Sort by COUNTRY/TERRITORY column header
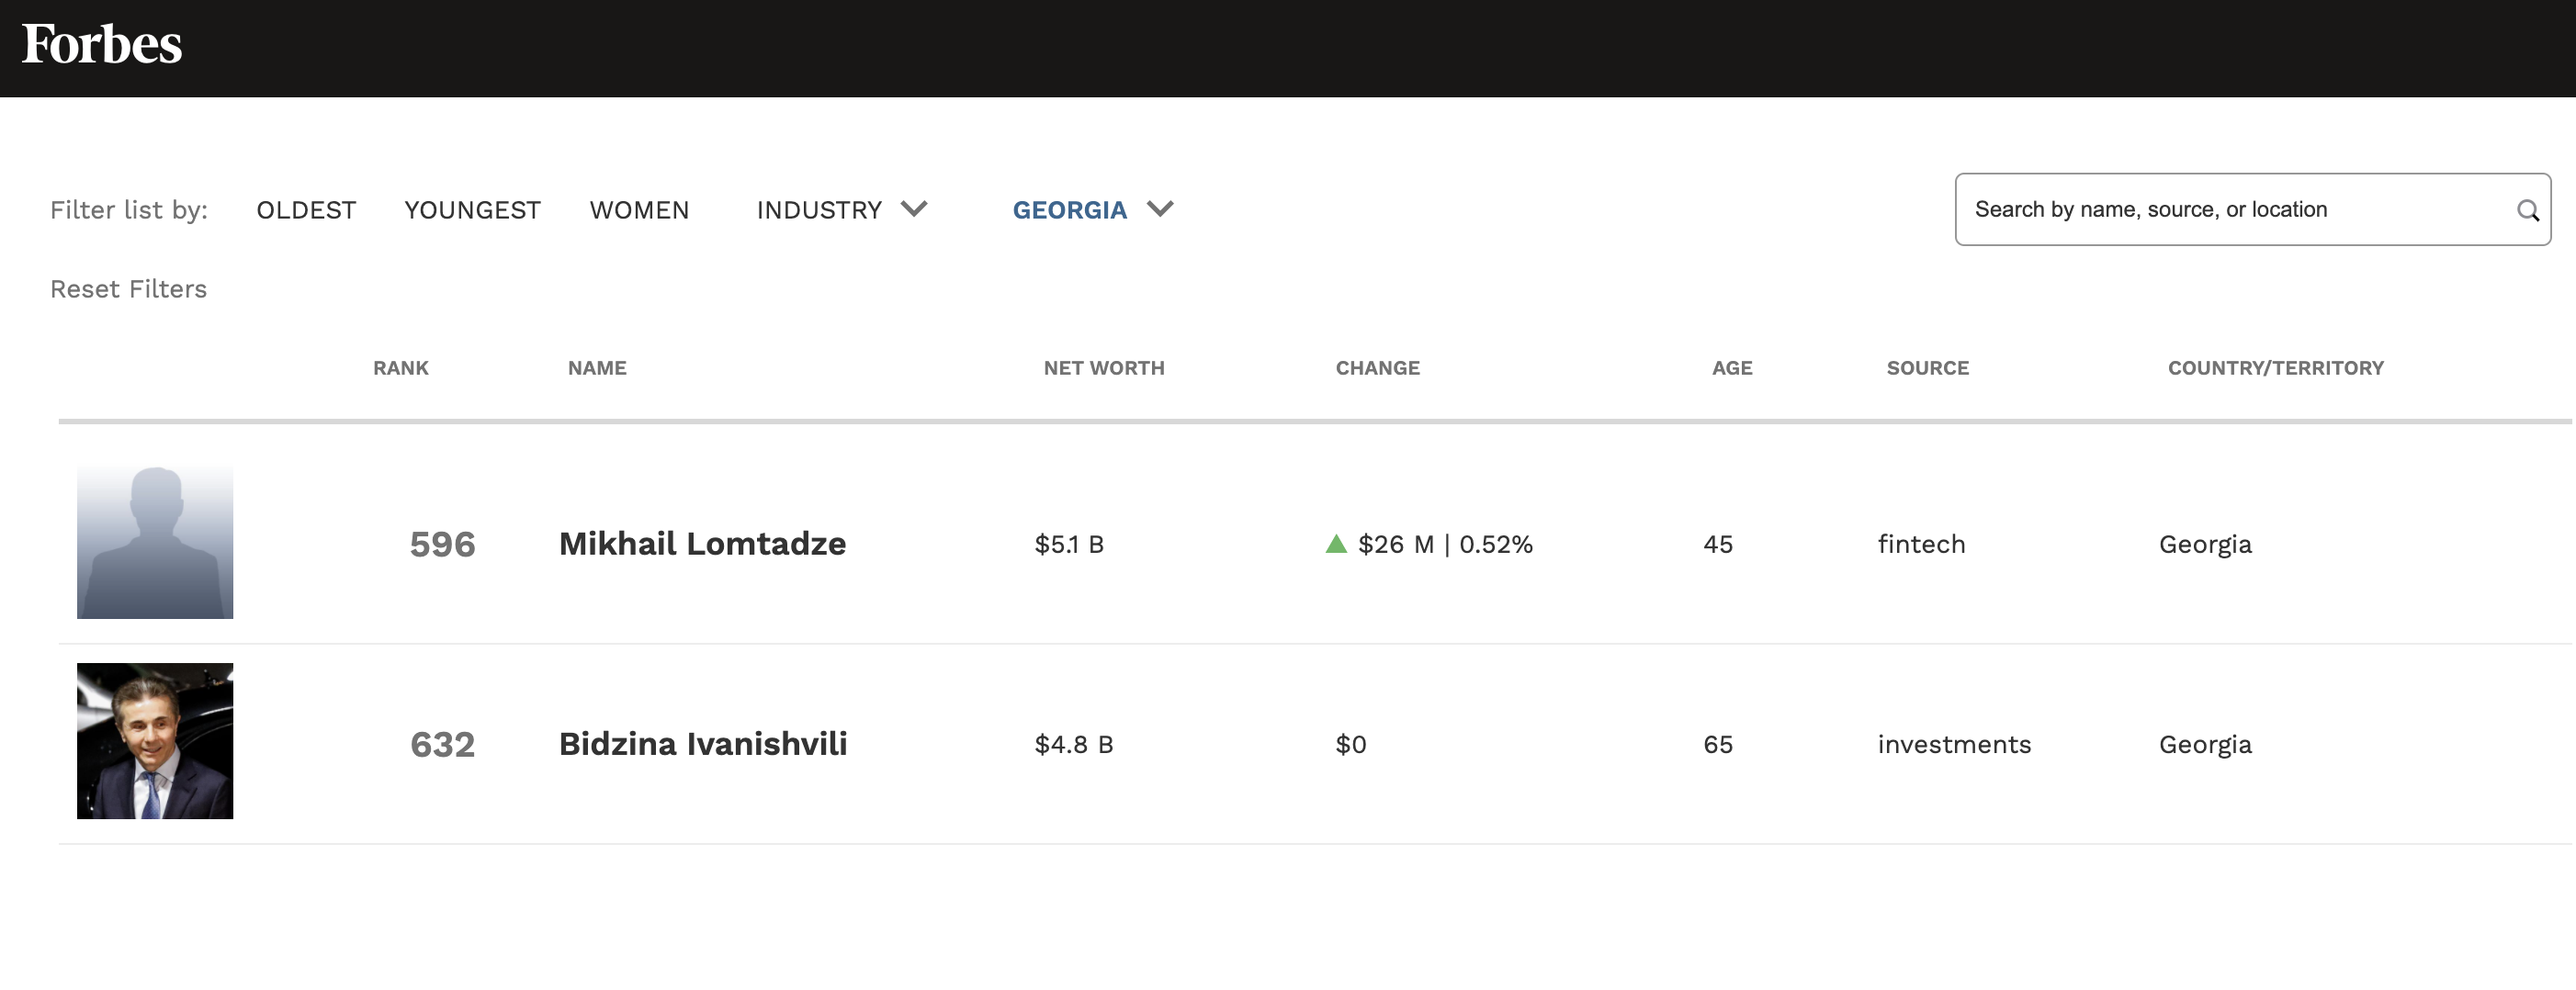Screen dimensions: 2576x990 [2275, 368]
